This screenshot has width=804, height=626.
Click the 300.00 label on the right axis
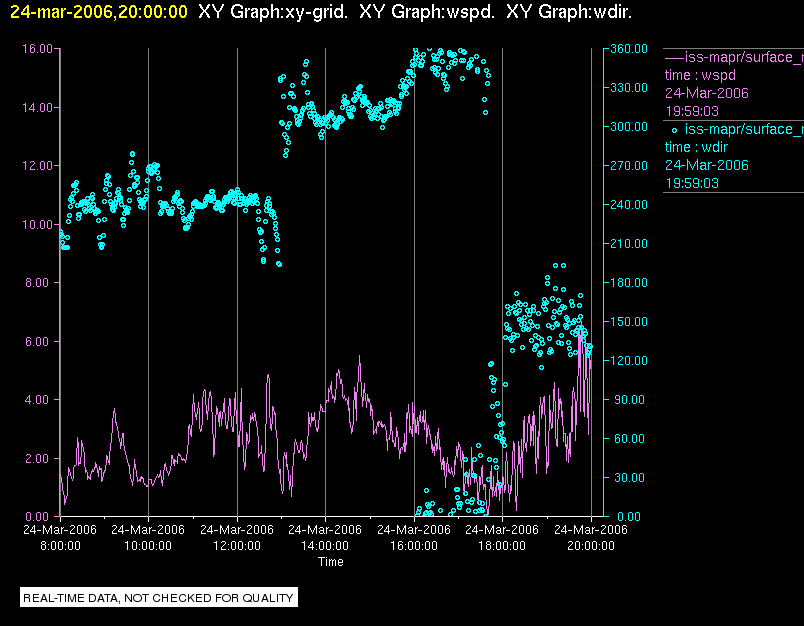[629, 127]
